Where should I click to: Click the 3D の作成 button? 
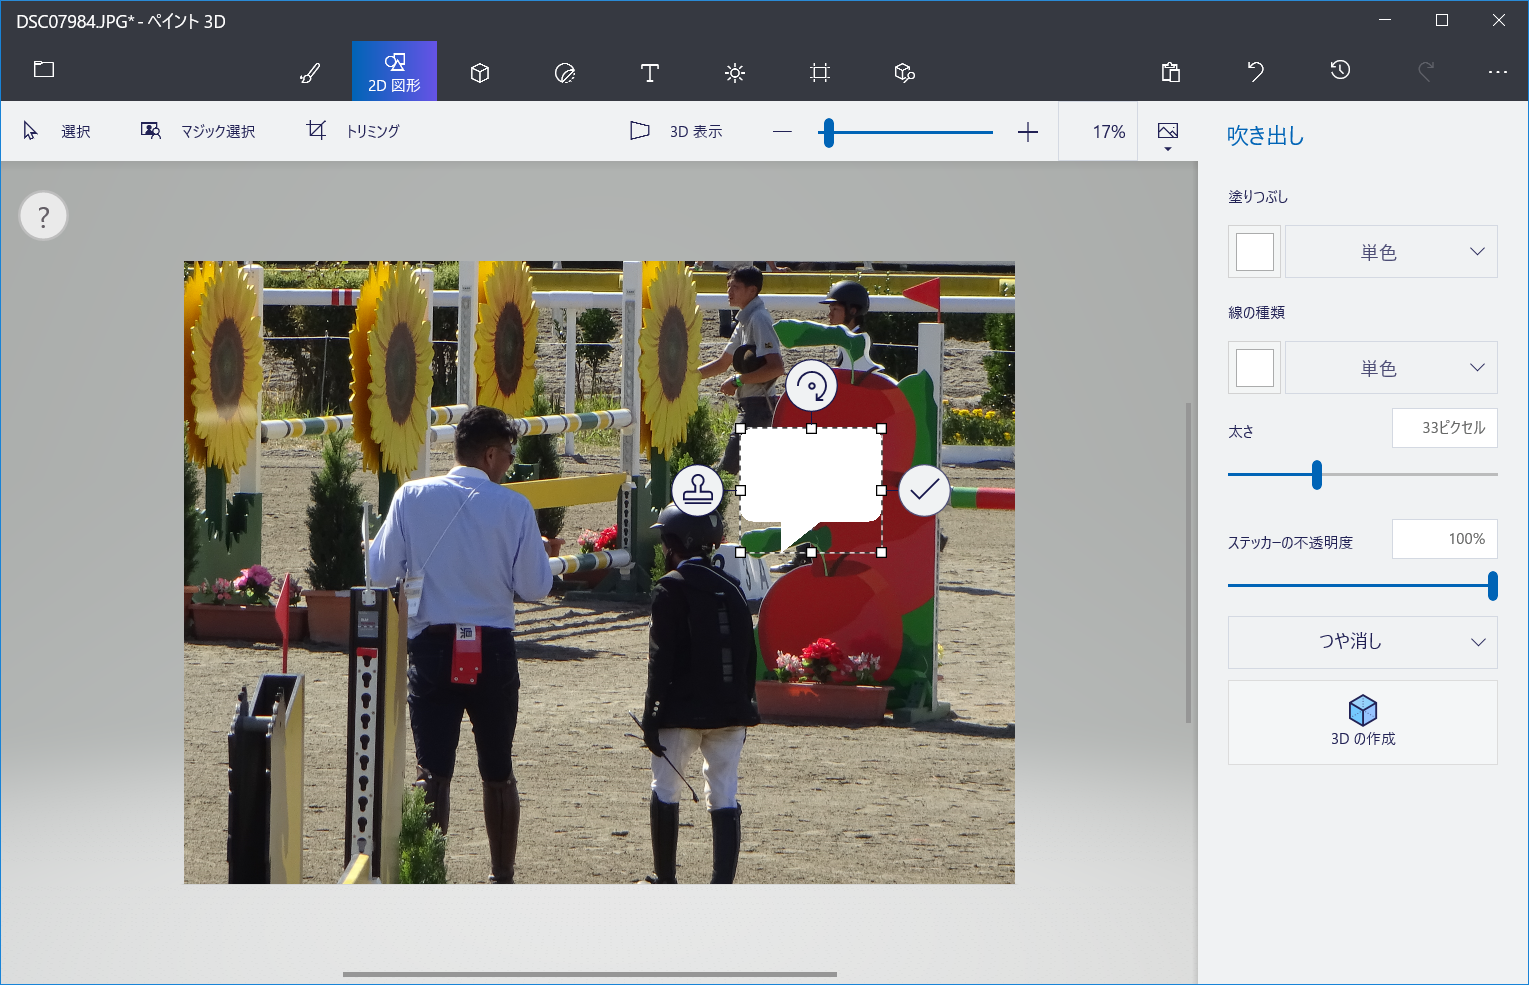pos(1362,722)
